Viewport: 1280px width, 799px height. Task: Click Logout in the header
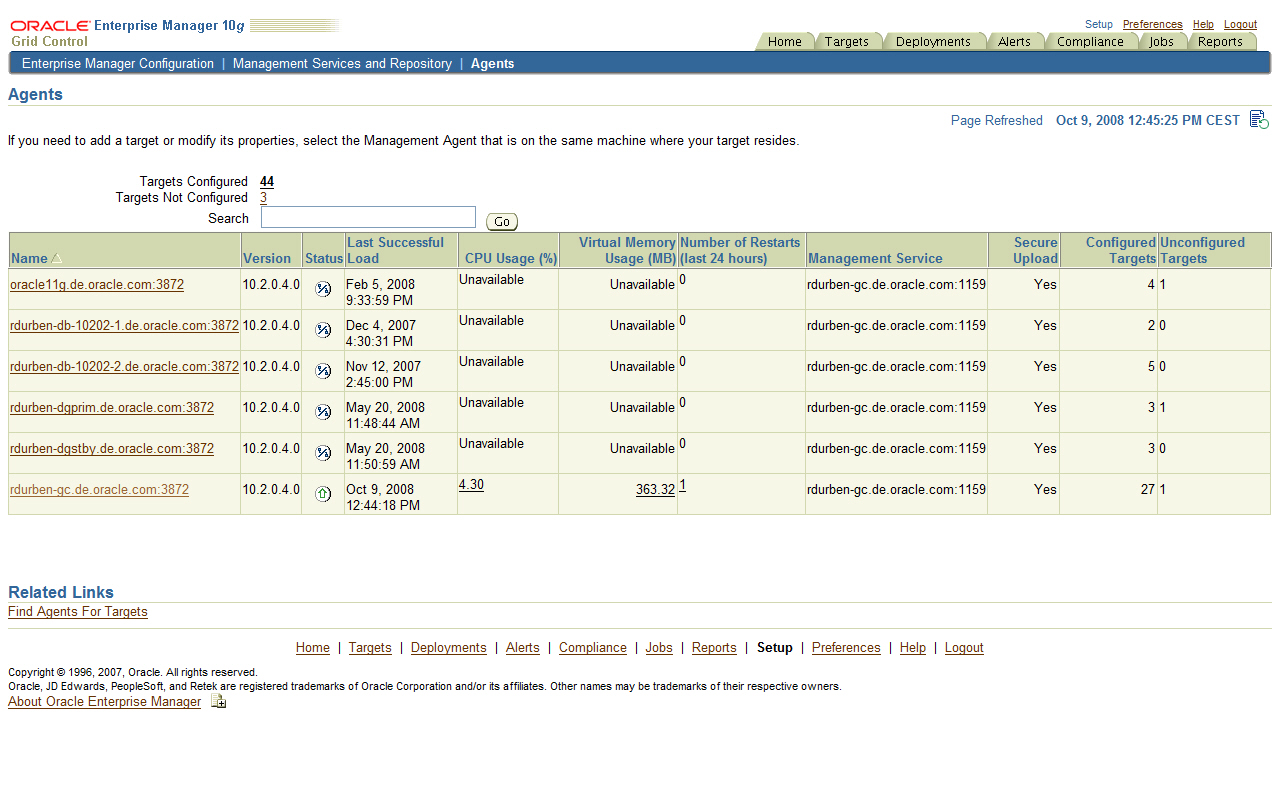(1240, 25)
